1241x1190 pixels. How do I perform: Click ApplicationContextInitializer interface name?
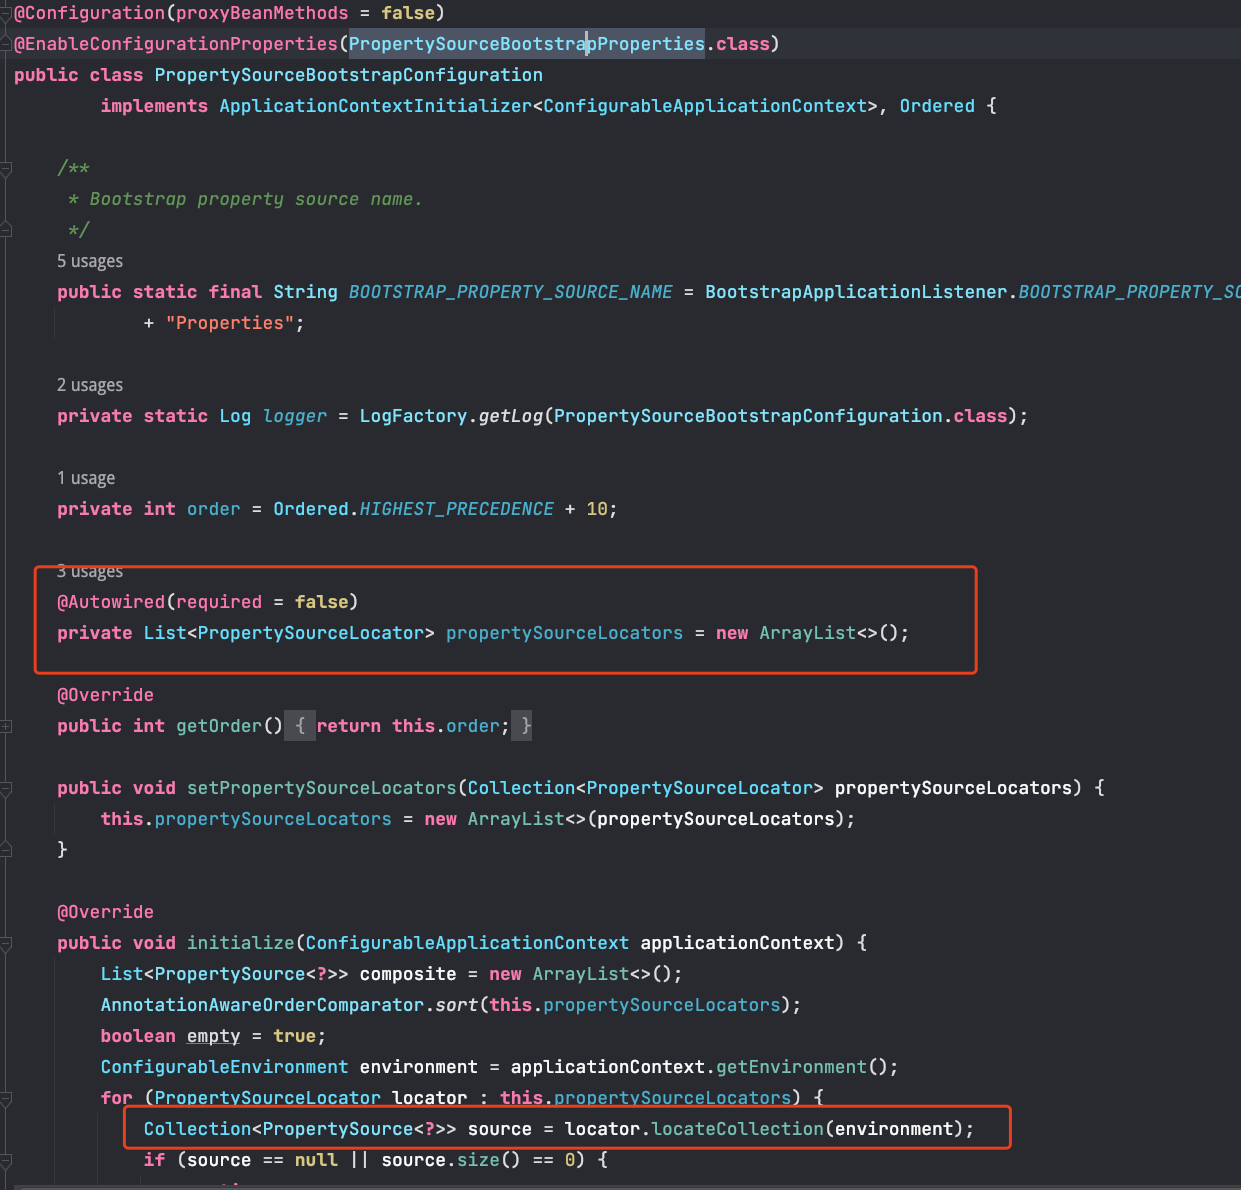(376, 106)
